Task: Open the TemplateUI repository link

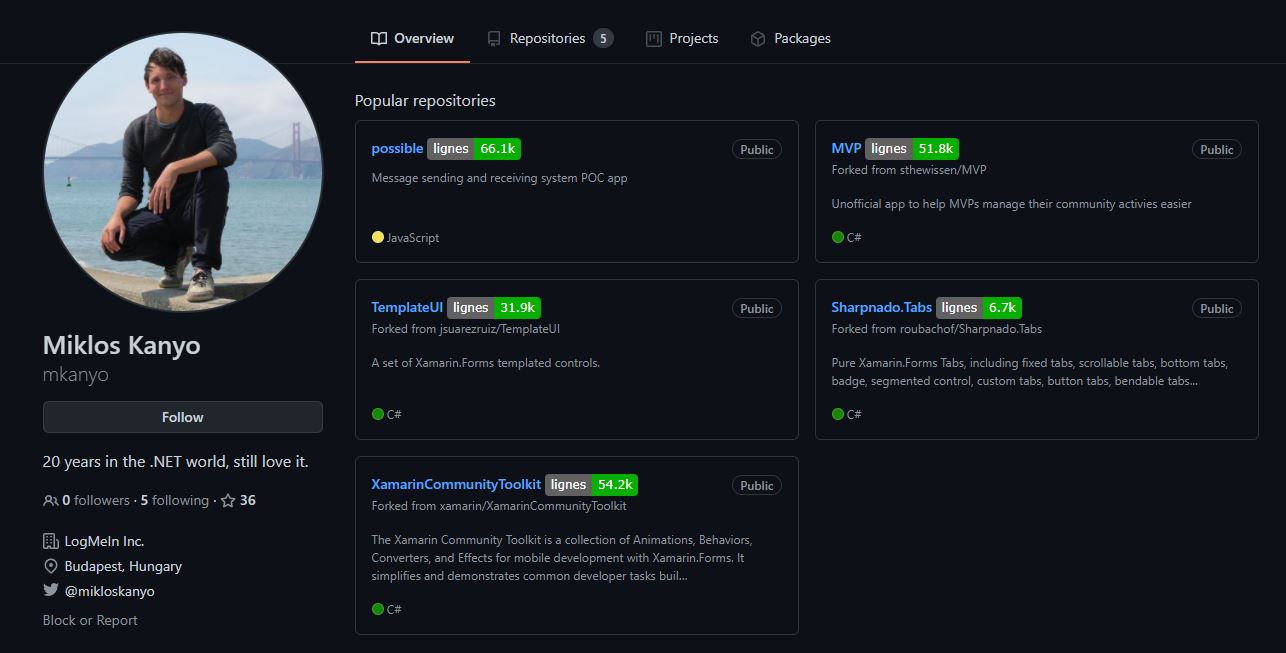Action: tap(407, 308)
